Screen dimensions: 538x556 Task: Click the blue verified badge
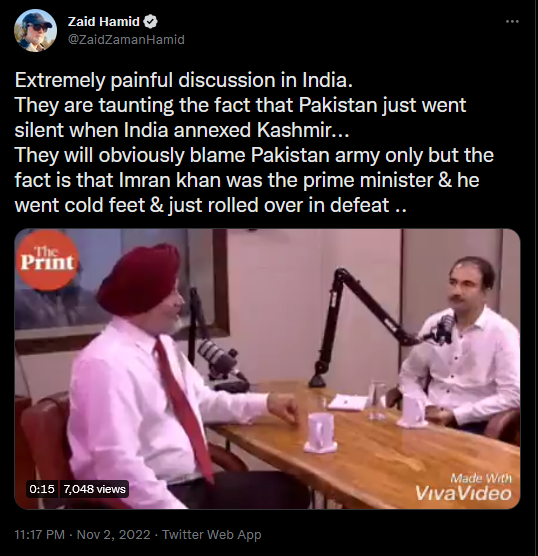(151, 22)
